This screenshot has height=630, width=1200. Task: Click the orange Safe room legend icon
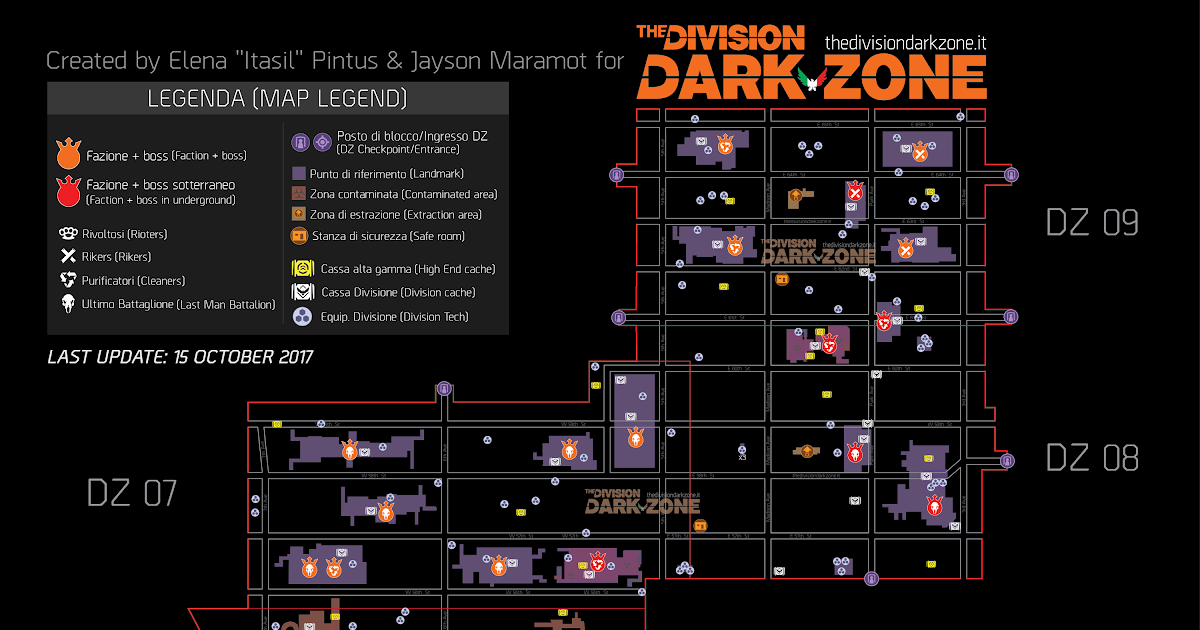[x=298, y=236]
